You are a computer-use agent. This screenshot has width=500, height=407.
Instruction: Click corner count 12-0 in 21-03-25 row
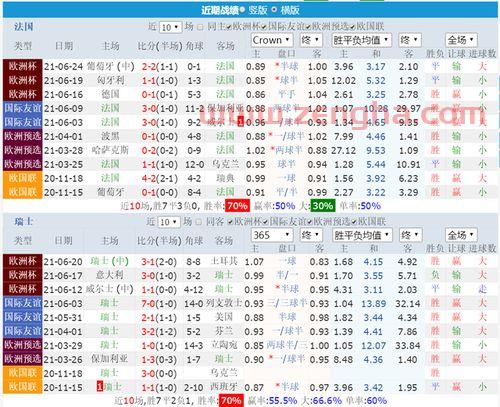[195, 164]
